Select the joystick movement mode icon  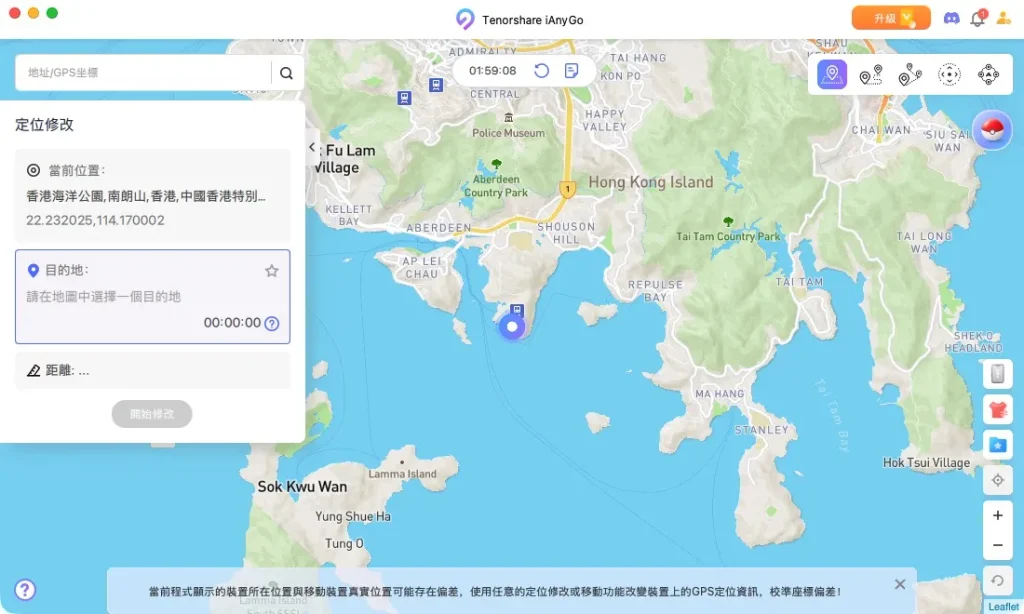(x=988, y=74)
